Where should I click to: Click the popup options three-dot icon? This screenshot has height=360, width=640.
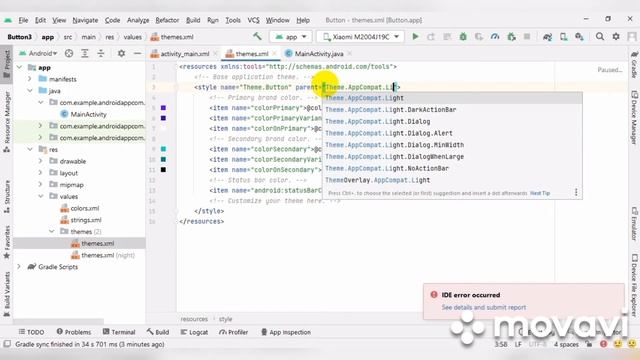point(576,192)
